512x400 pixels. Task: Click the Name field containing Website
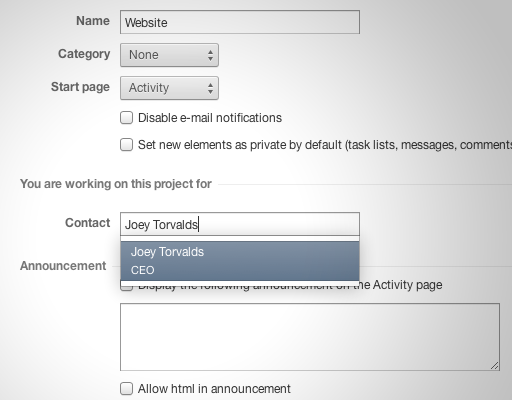coord(240,22)
